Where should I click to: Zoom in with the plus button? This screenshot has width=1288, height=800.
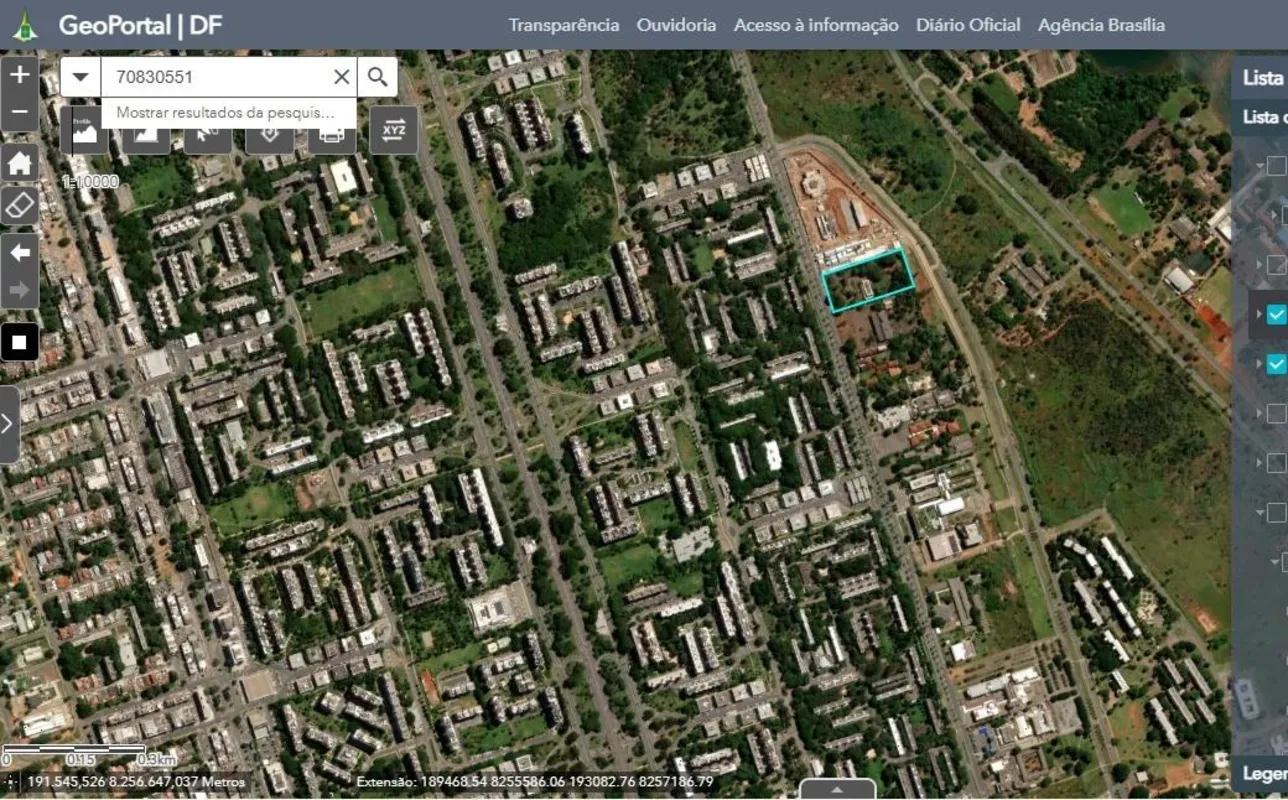pyautogui.click(x=20, y=75)
